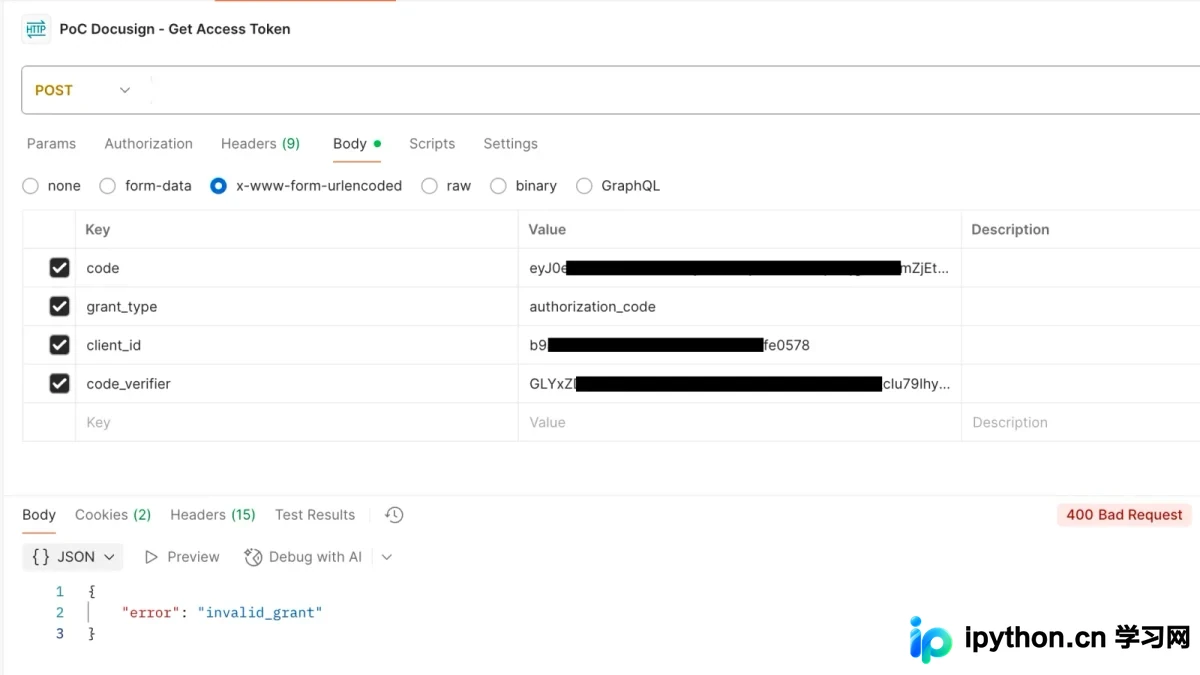Click the Preview button
This screenshot has width=1200, height=675.
pyautogui.click(x=182, y=557)
